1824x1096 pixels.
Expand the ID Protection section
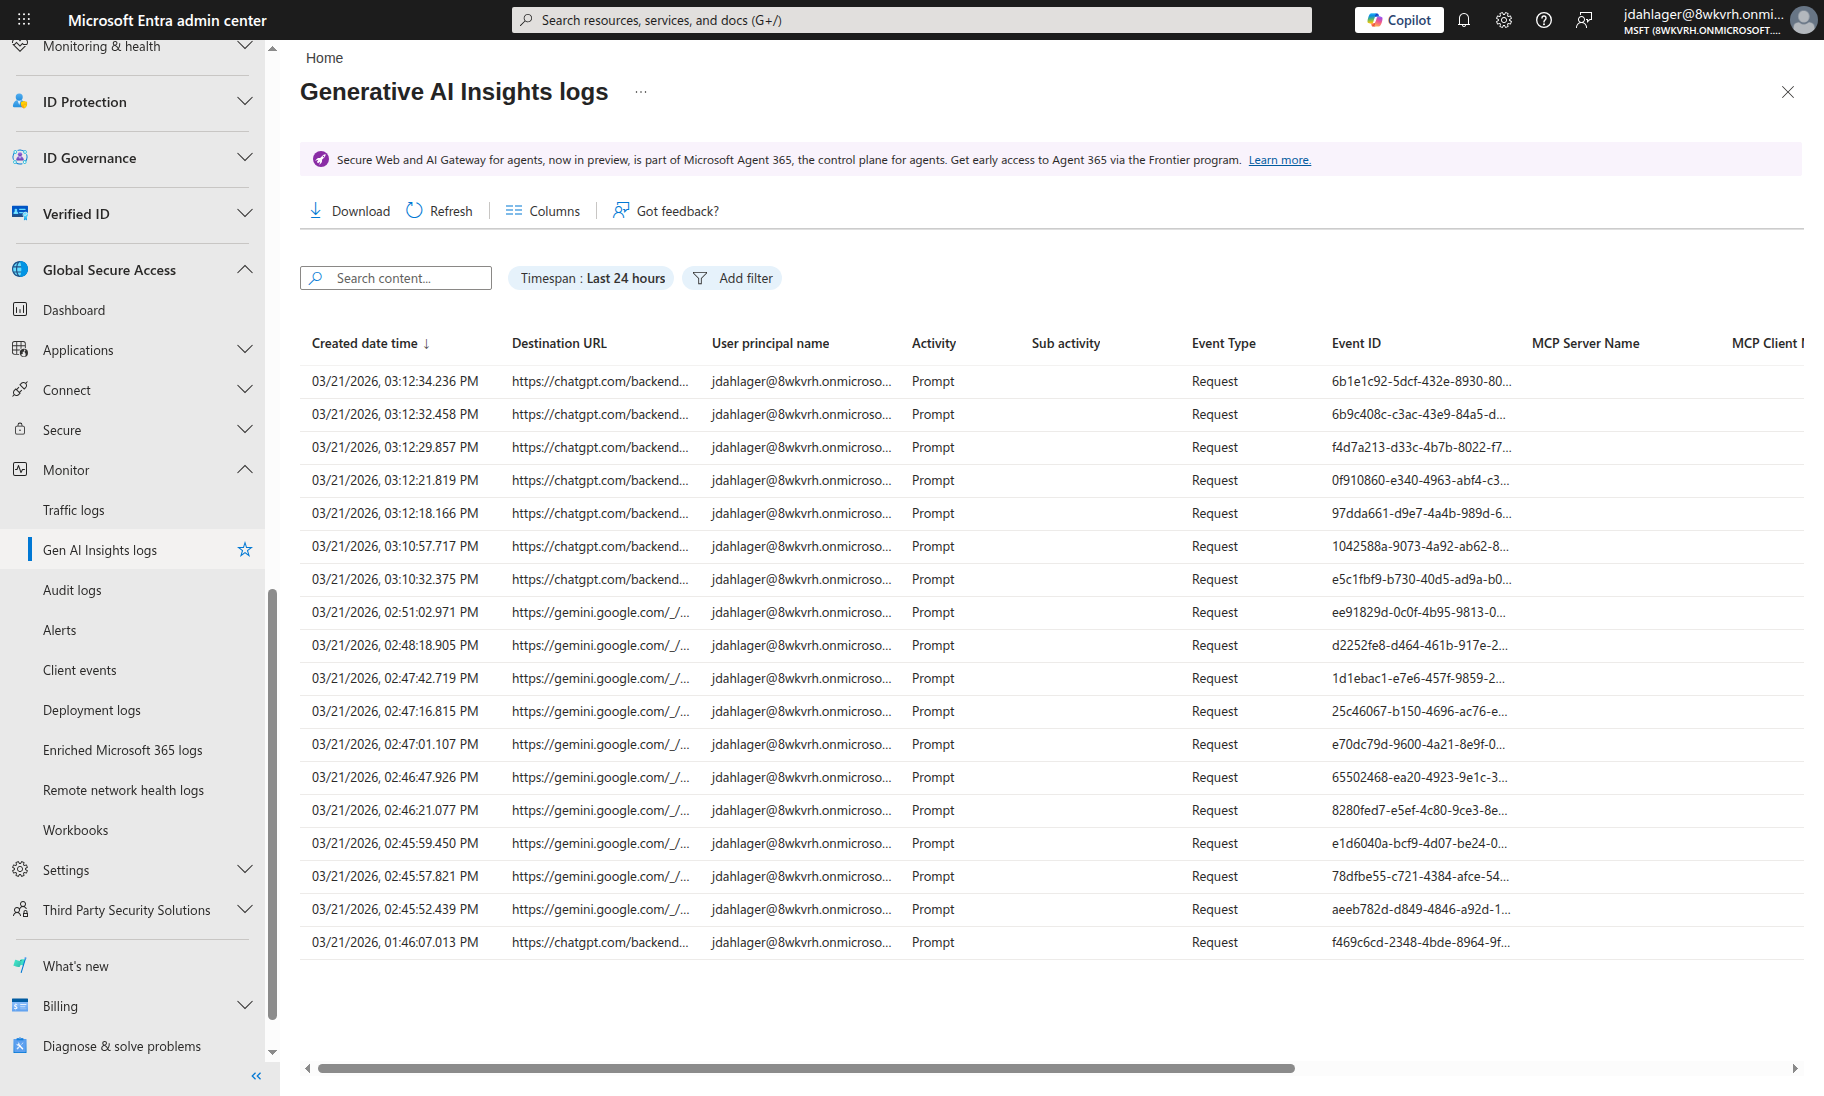click(x=245, y=101)
